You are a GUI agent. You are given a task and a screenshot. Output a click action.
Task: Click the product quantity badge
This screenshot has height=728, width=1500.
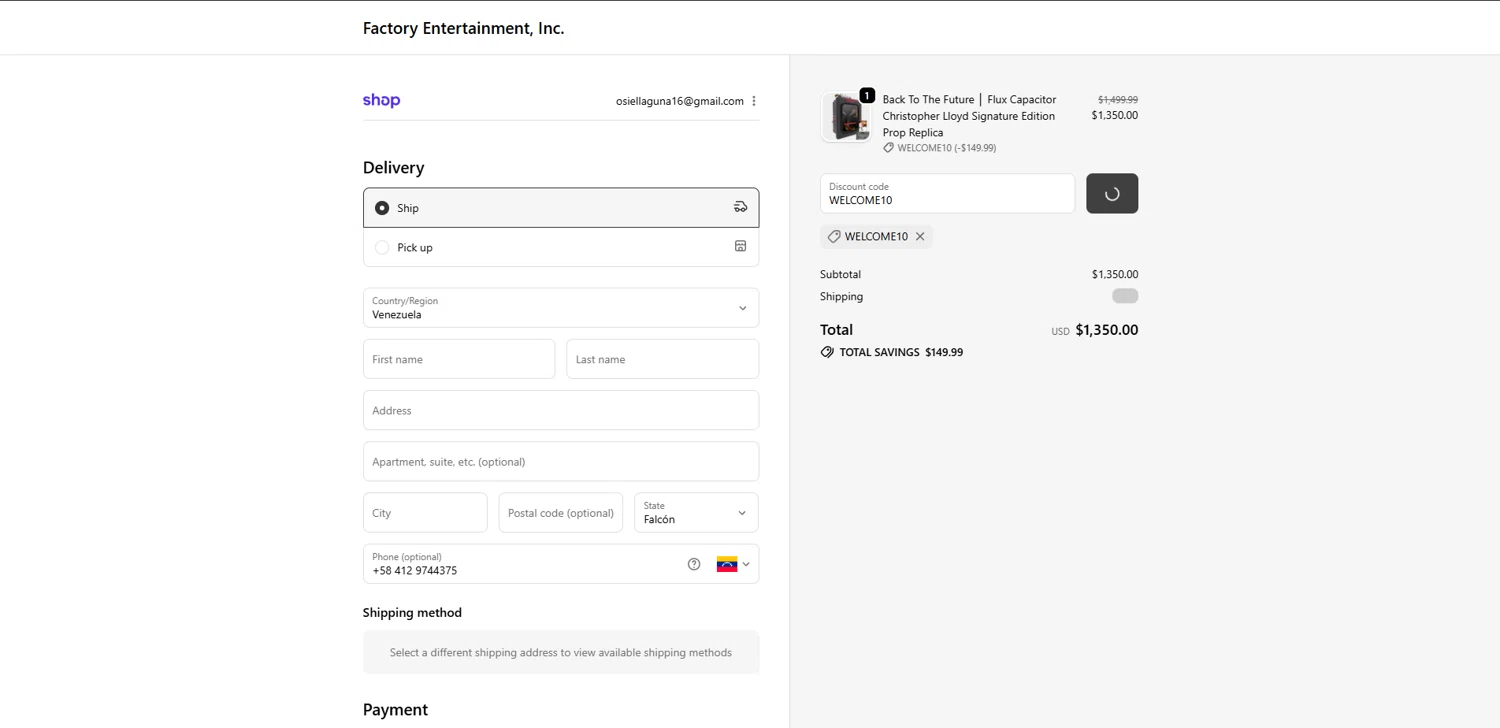pyautogui.click(x=867, y=96)
